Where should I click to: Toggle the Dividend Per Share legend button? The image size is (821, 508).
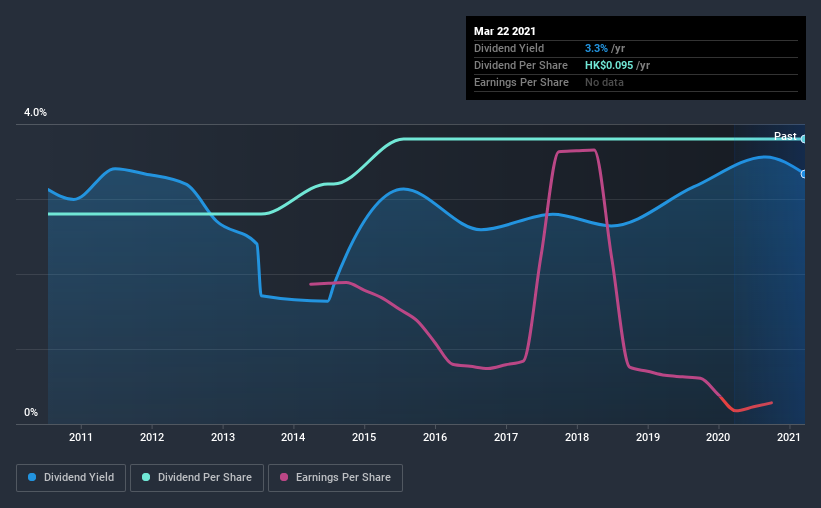click(197, 478)
